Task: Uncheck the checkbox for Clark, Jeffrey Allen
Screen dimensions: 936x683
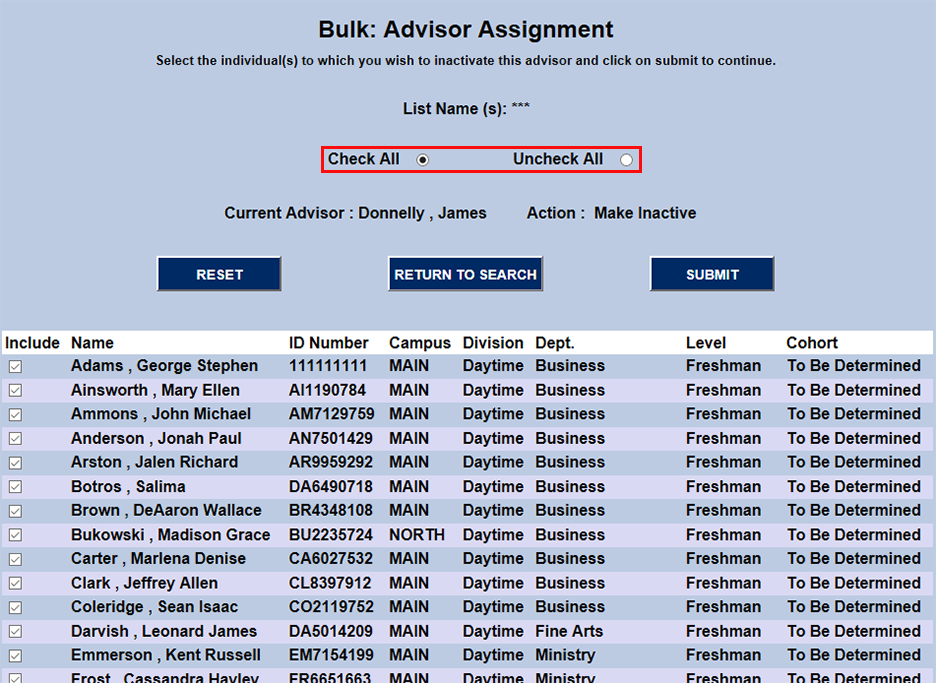Action: point(14,582)
